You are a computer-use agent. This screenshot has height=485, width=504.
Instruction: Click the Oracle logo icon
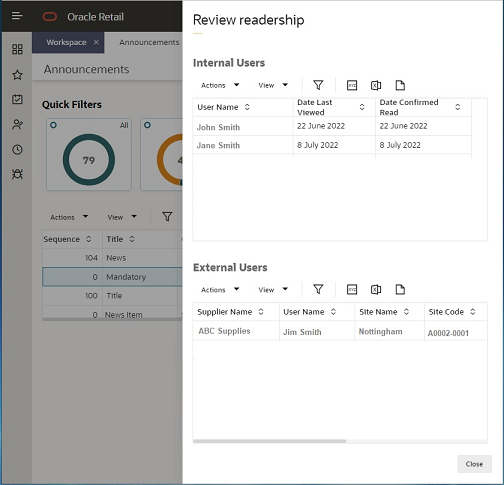point(50,16)
